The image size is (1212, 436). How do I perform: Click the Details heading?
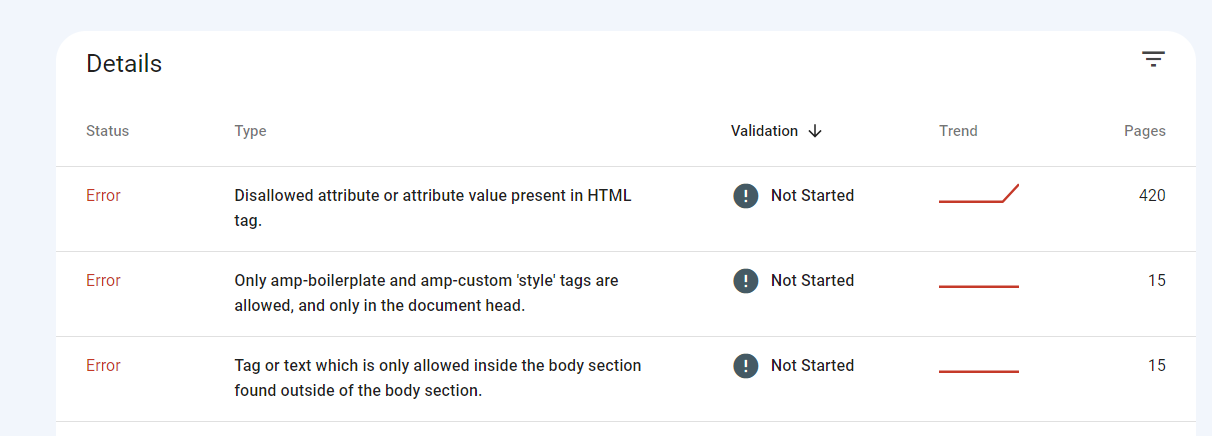pyautogui.click(x=124, y=64)
